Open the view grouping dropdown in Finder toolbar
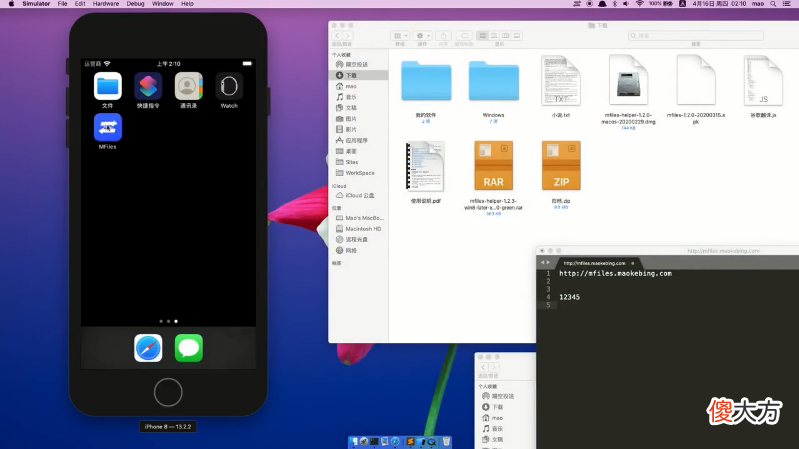Viewport: 799px width, 449px height. pyautogui.click(x=400, y=36)
